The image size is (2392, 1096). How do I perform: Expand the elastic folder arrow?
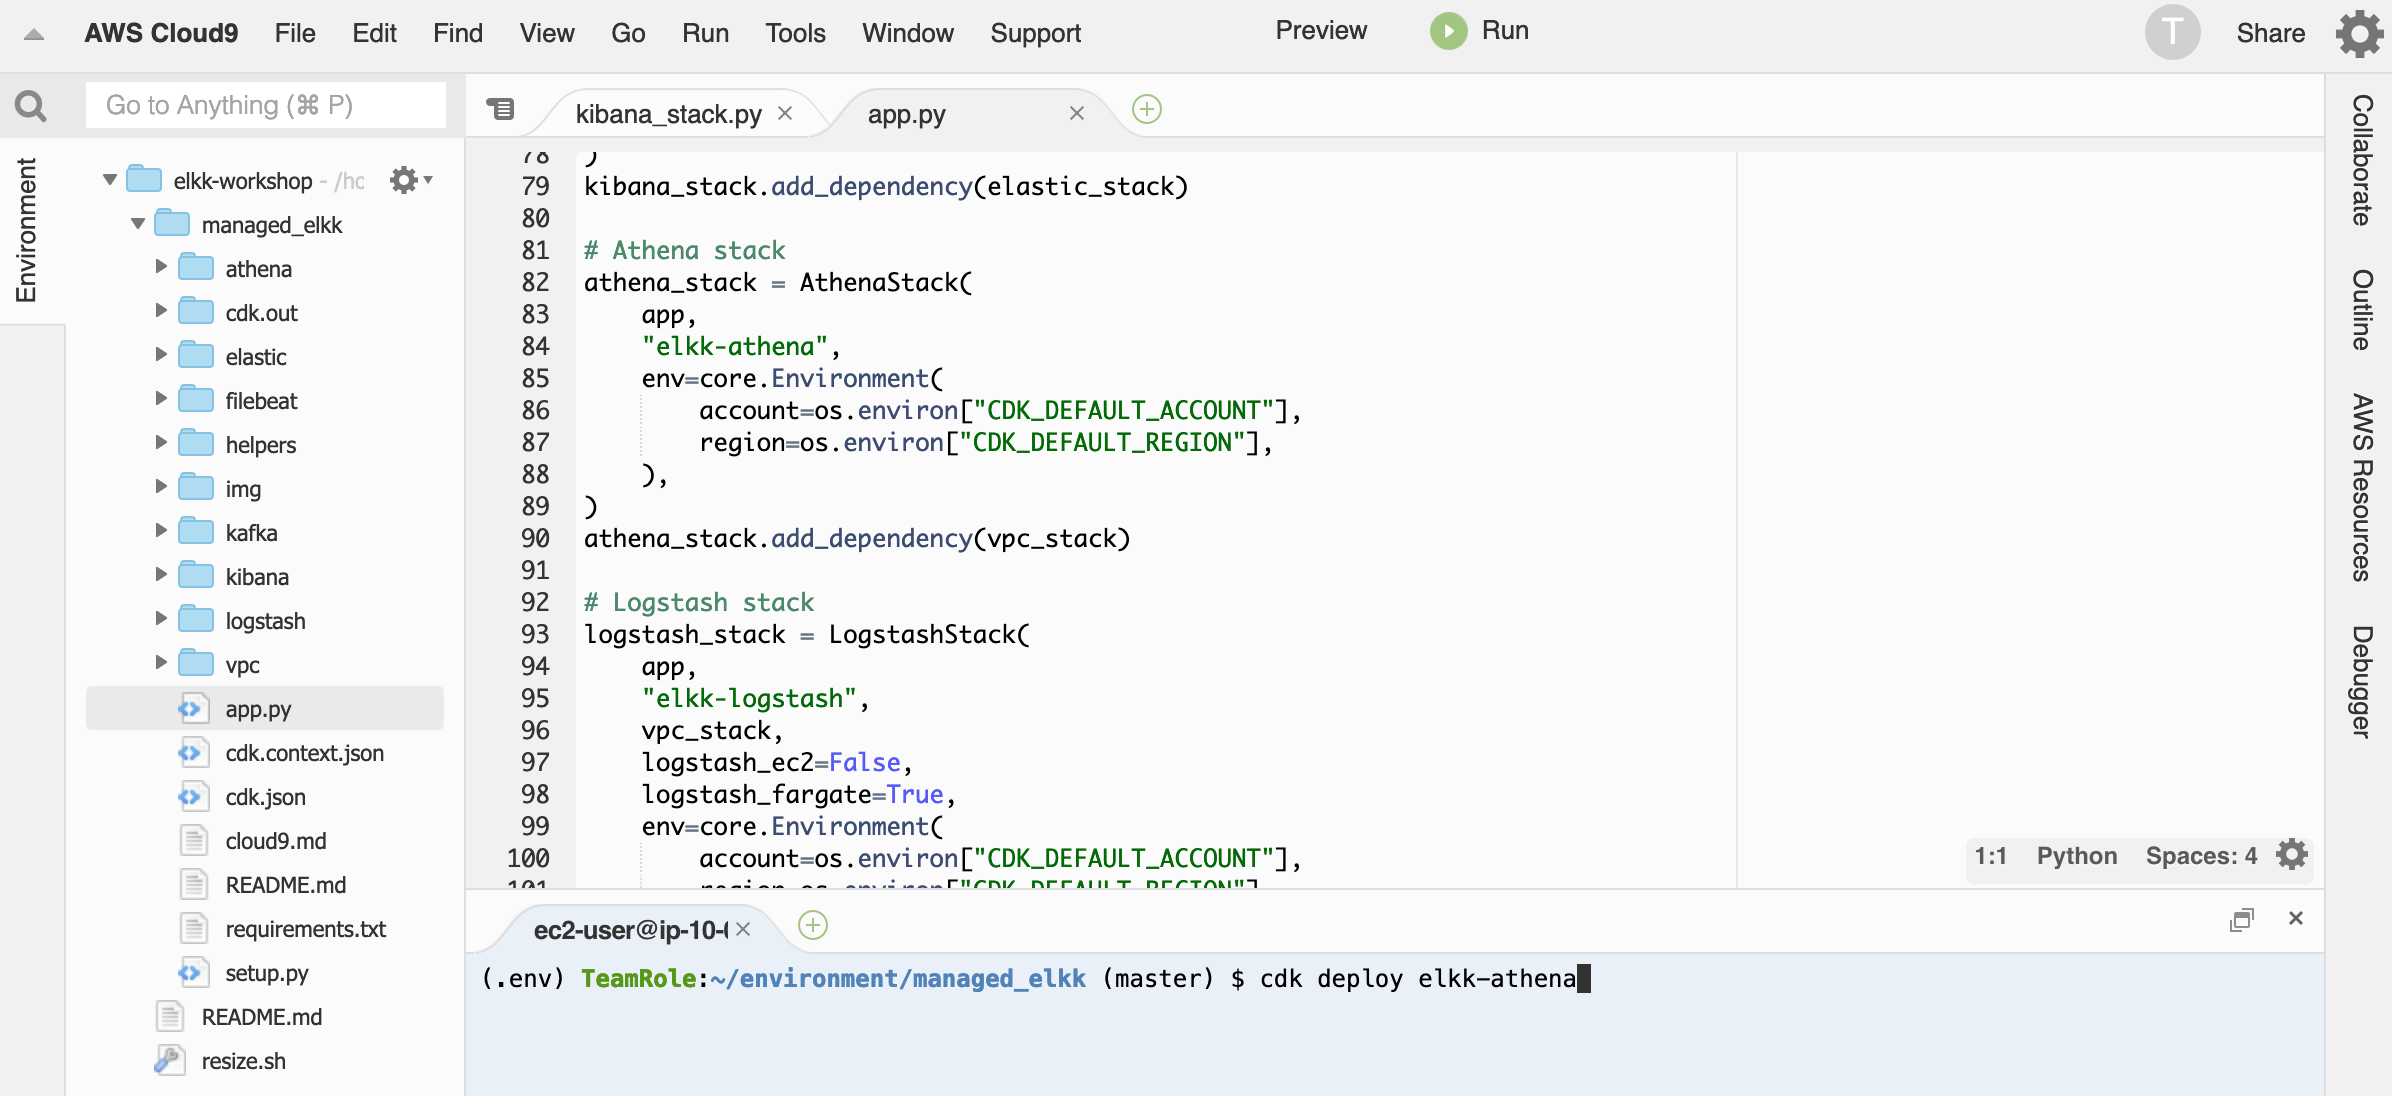point(160,355)
